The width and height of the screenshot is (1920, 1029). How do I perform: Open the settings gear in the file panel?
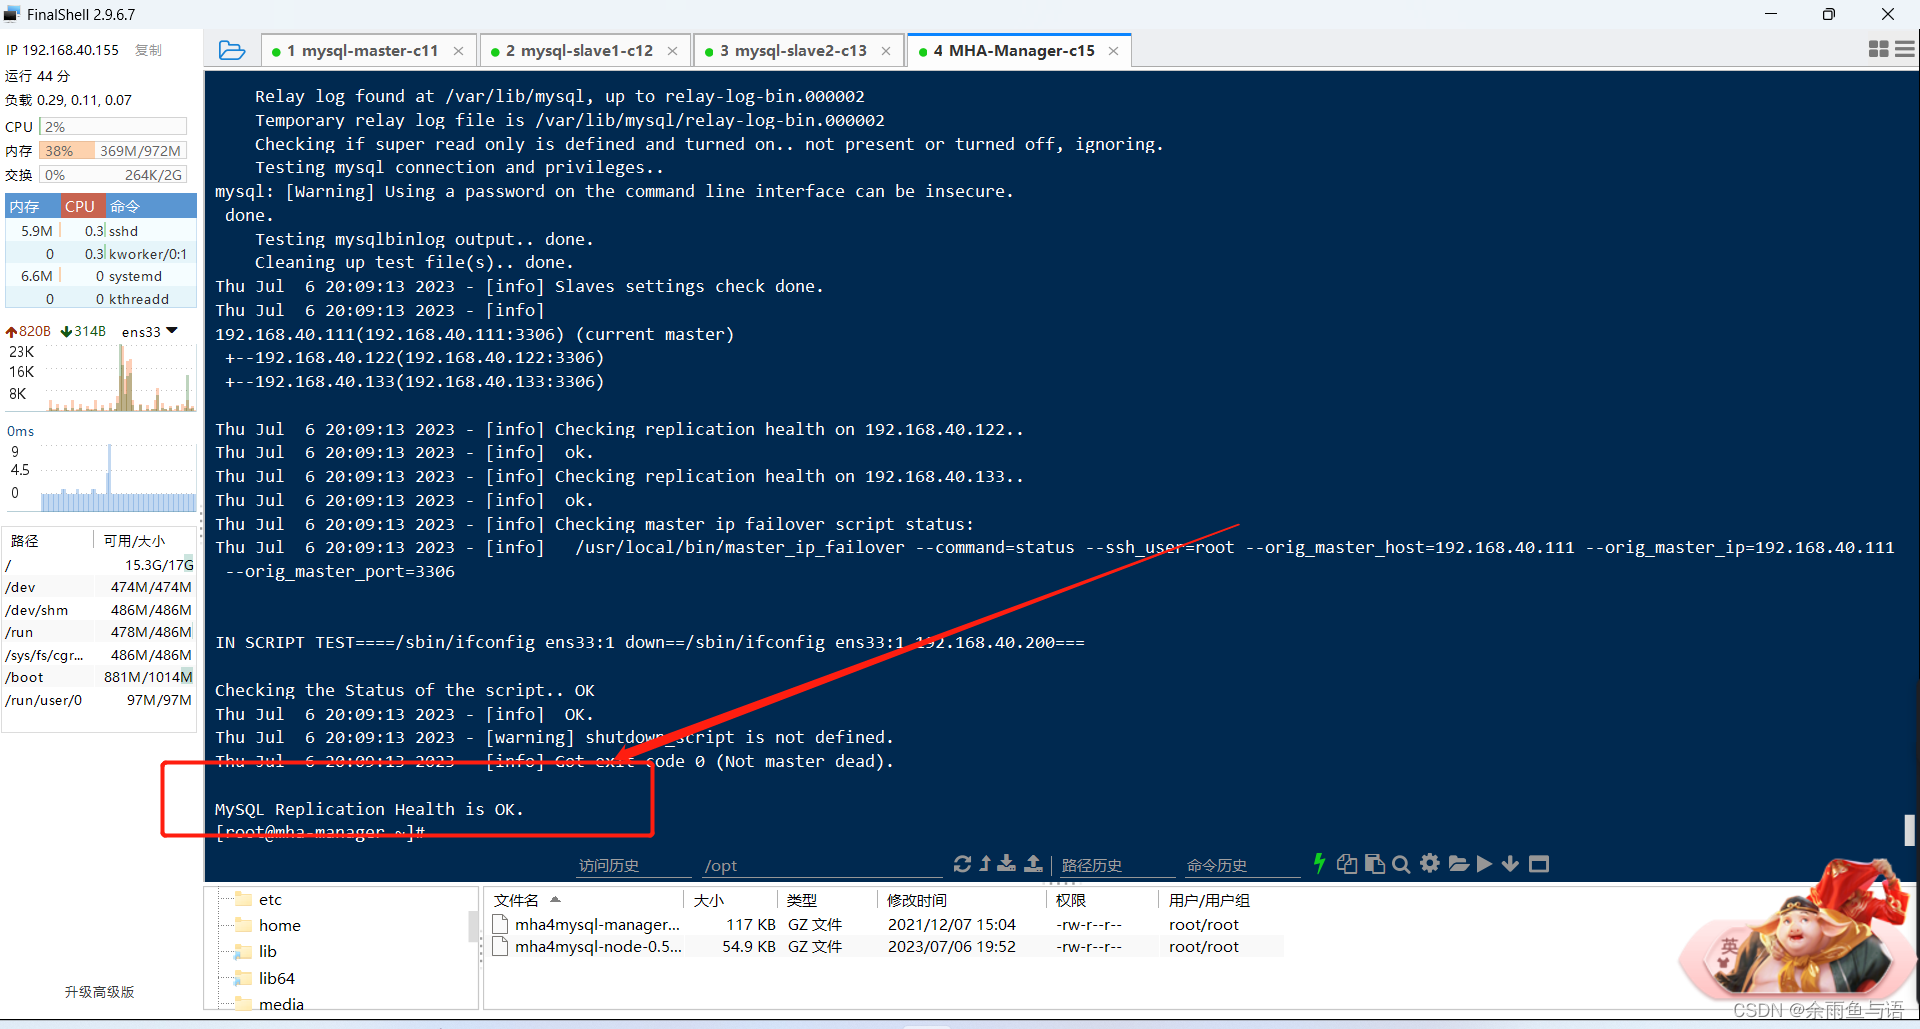(x=1429, y=864)
